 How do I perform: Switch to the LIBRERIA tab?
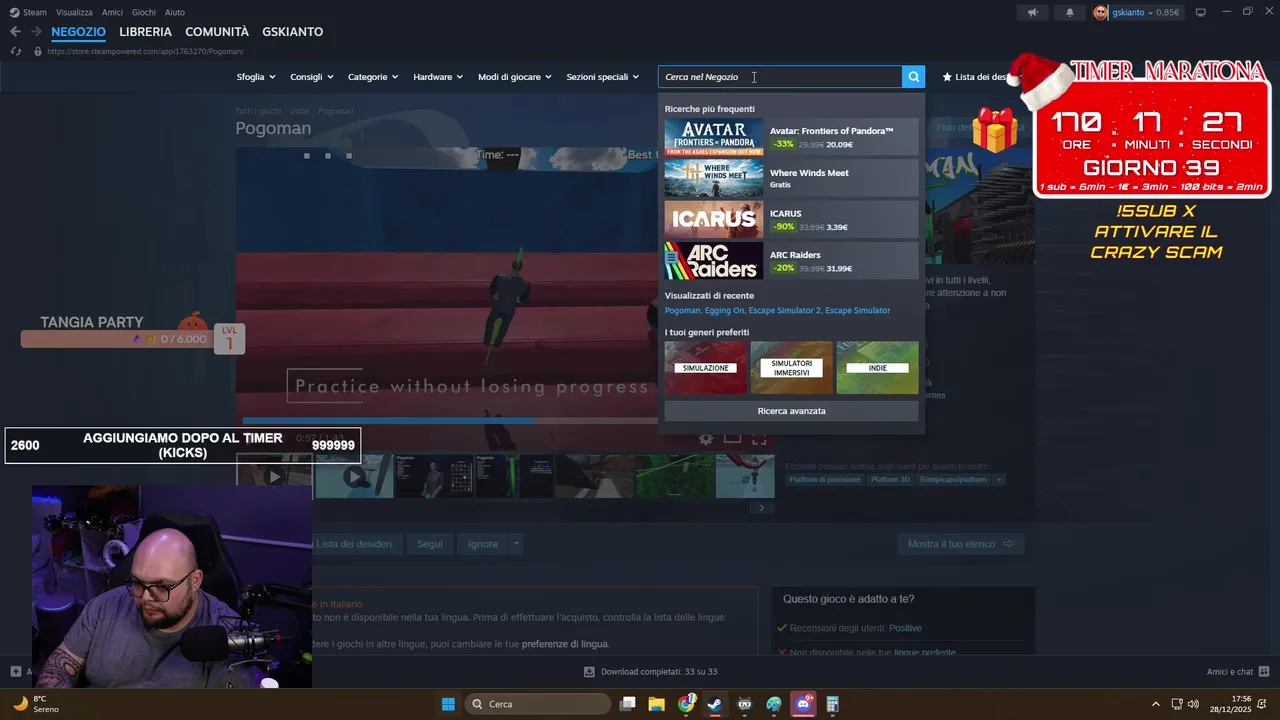[x=146, y=32]
